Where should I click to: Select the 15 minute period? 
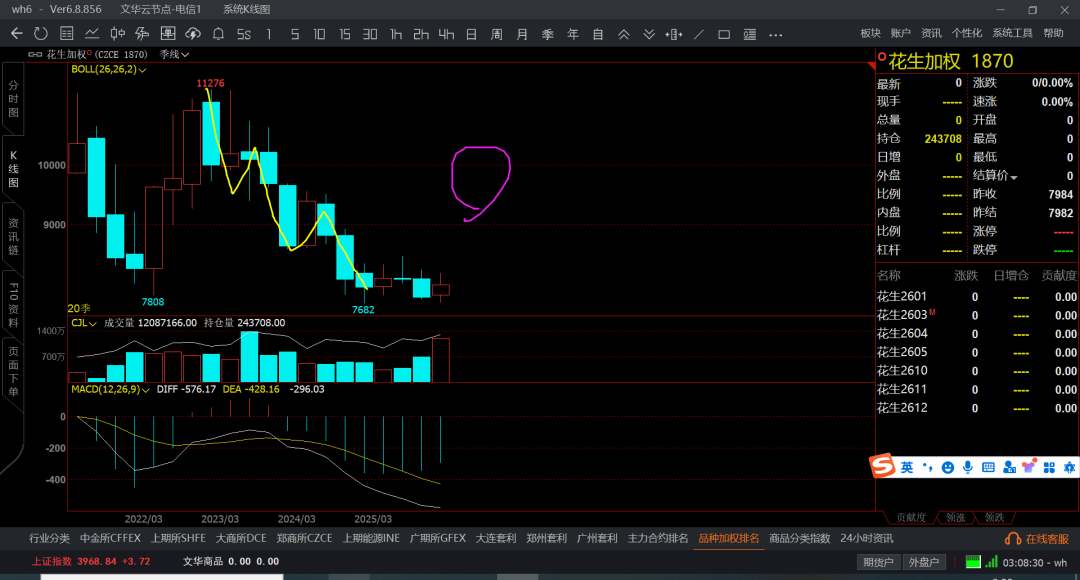point(344,34)
